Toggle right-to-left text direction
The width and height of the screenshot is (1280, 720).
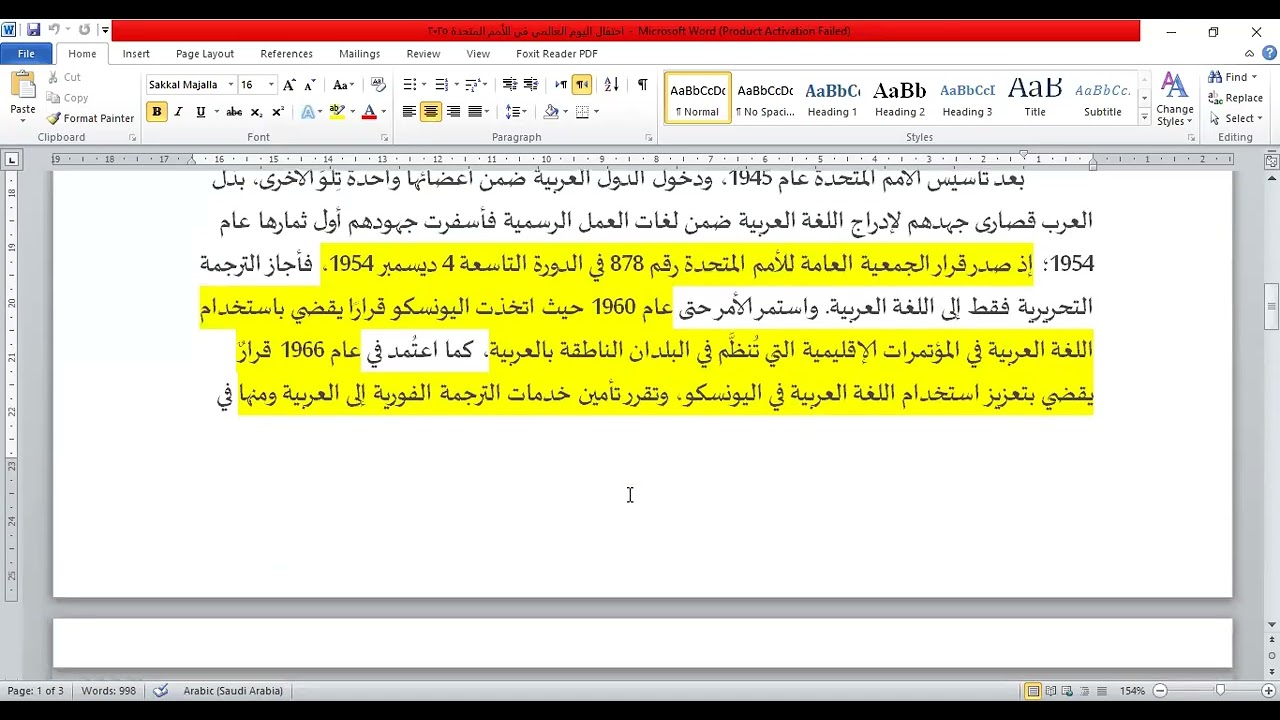pyautogui.click(x=582, y=85)
